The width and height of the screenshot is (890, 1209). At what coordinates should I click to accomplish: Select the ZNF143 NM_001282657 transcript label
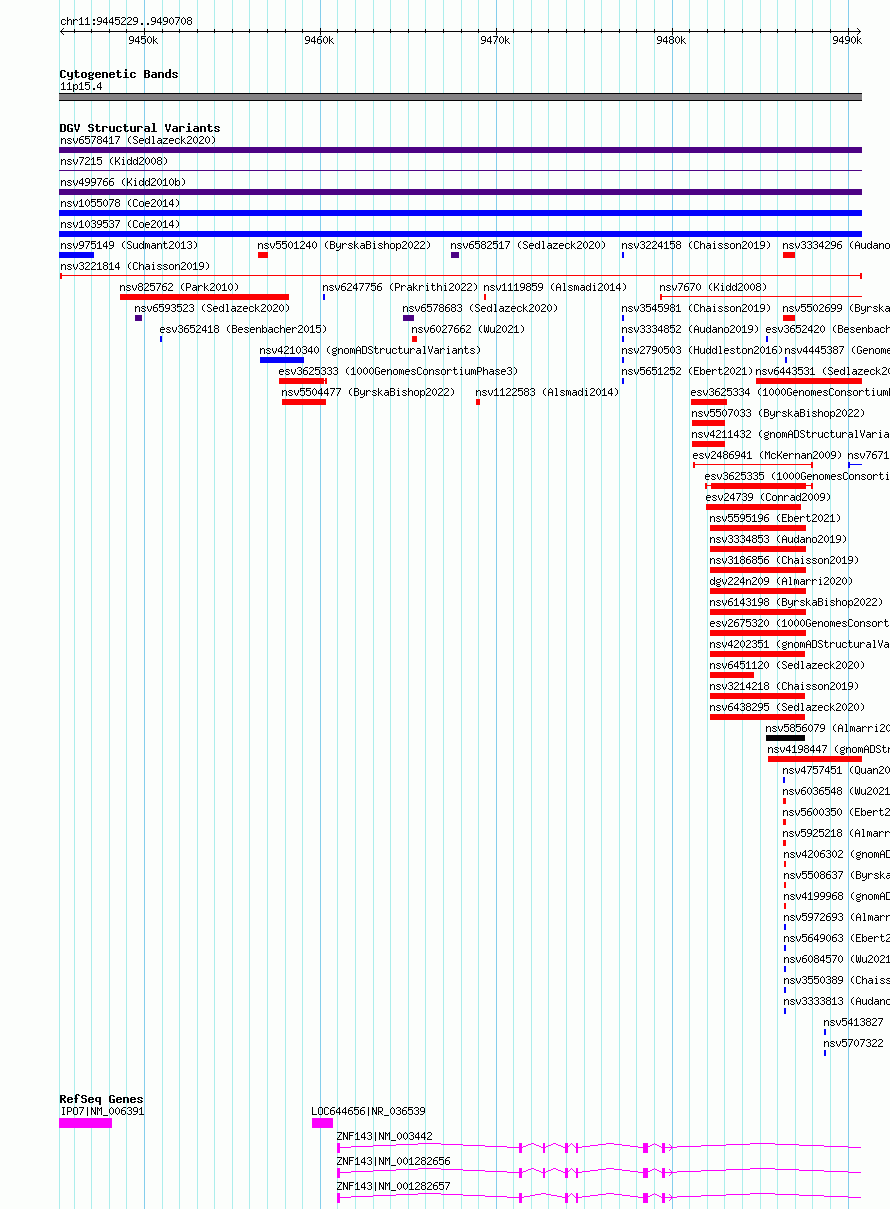(x=394, y=1186)
